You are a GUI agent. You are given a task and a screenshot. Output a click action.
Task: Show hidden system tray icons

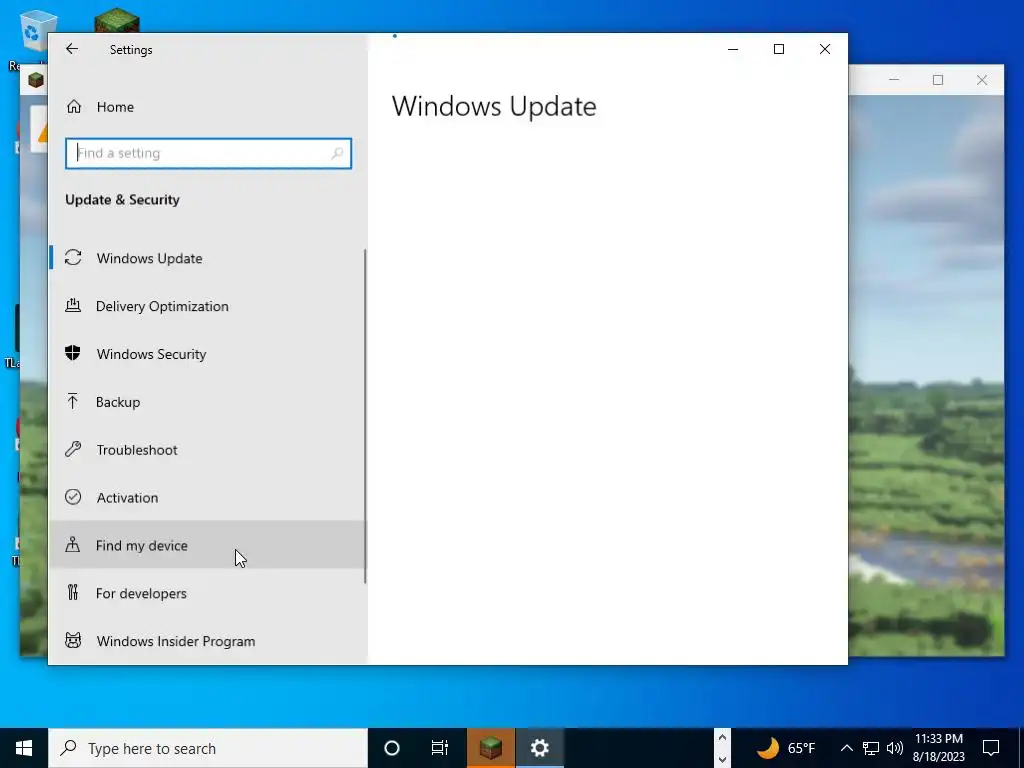click(846, 748)
